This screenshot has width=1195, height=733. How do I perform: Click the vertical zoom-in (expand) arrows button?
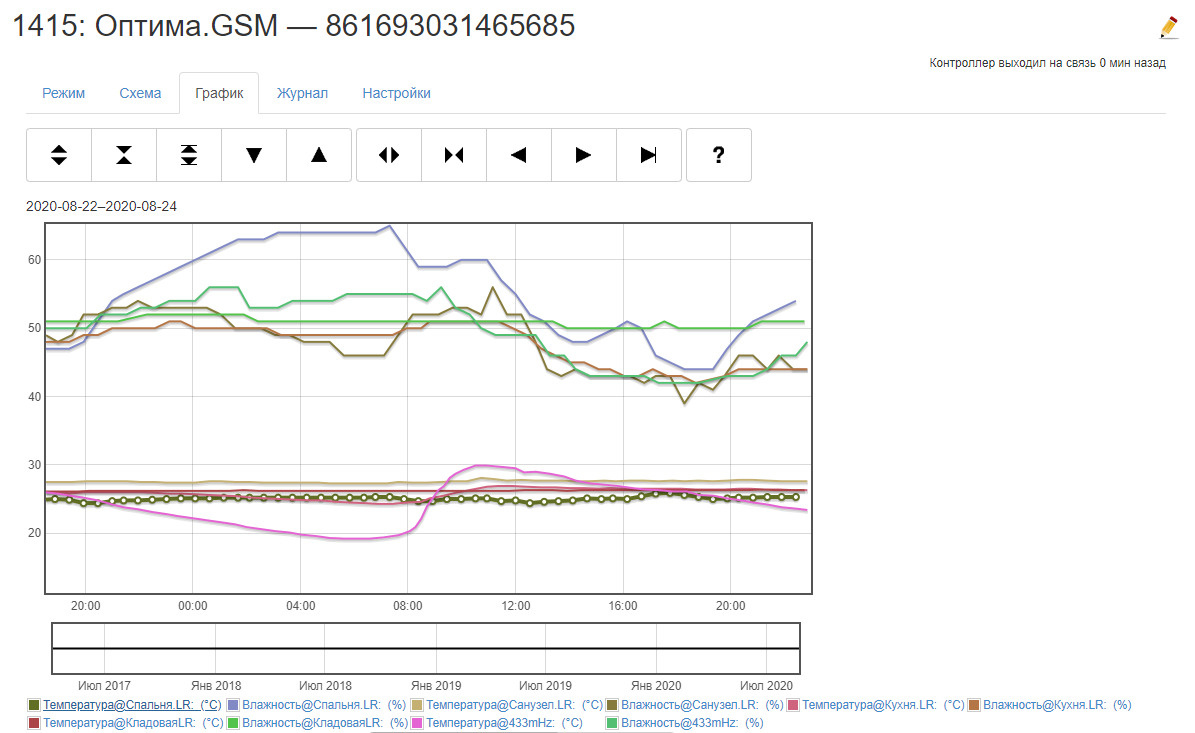59,155
